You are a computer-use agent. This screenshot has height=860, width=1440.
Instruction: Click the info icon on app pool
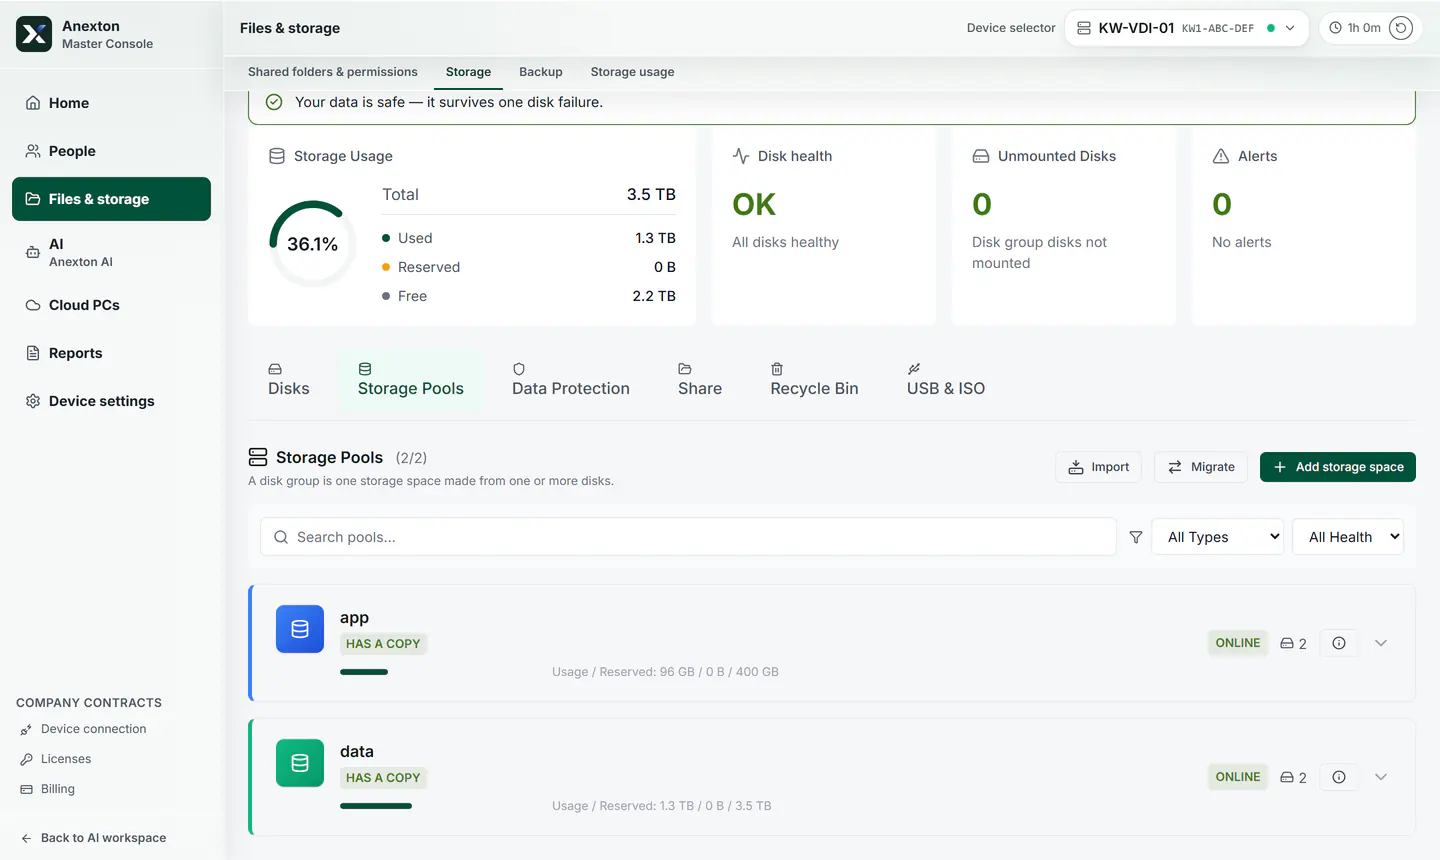1339,643
